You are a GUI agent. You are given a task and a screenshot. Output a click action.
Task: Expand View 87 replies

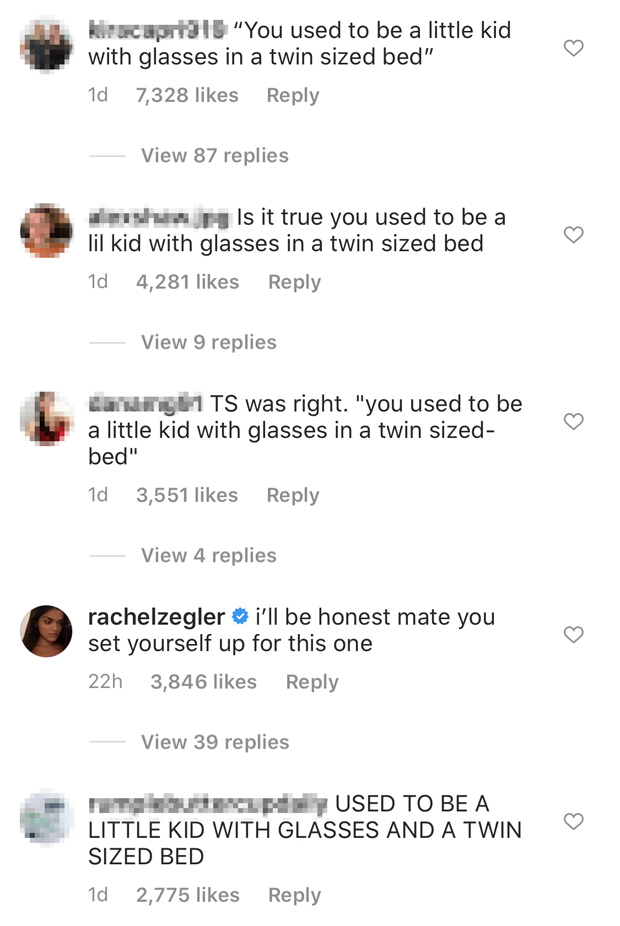click(214, 156)
